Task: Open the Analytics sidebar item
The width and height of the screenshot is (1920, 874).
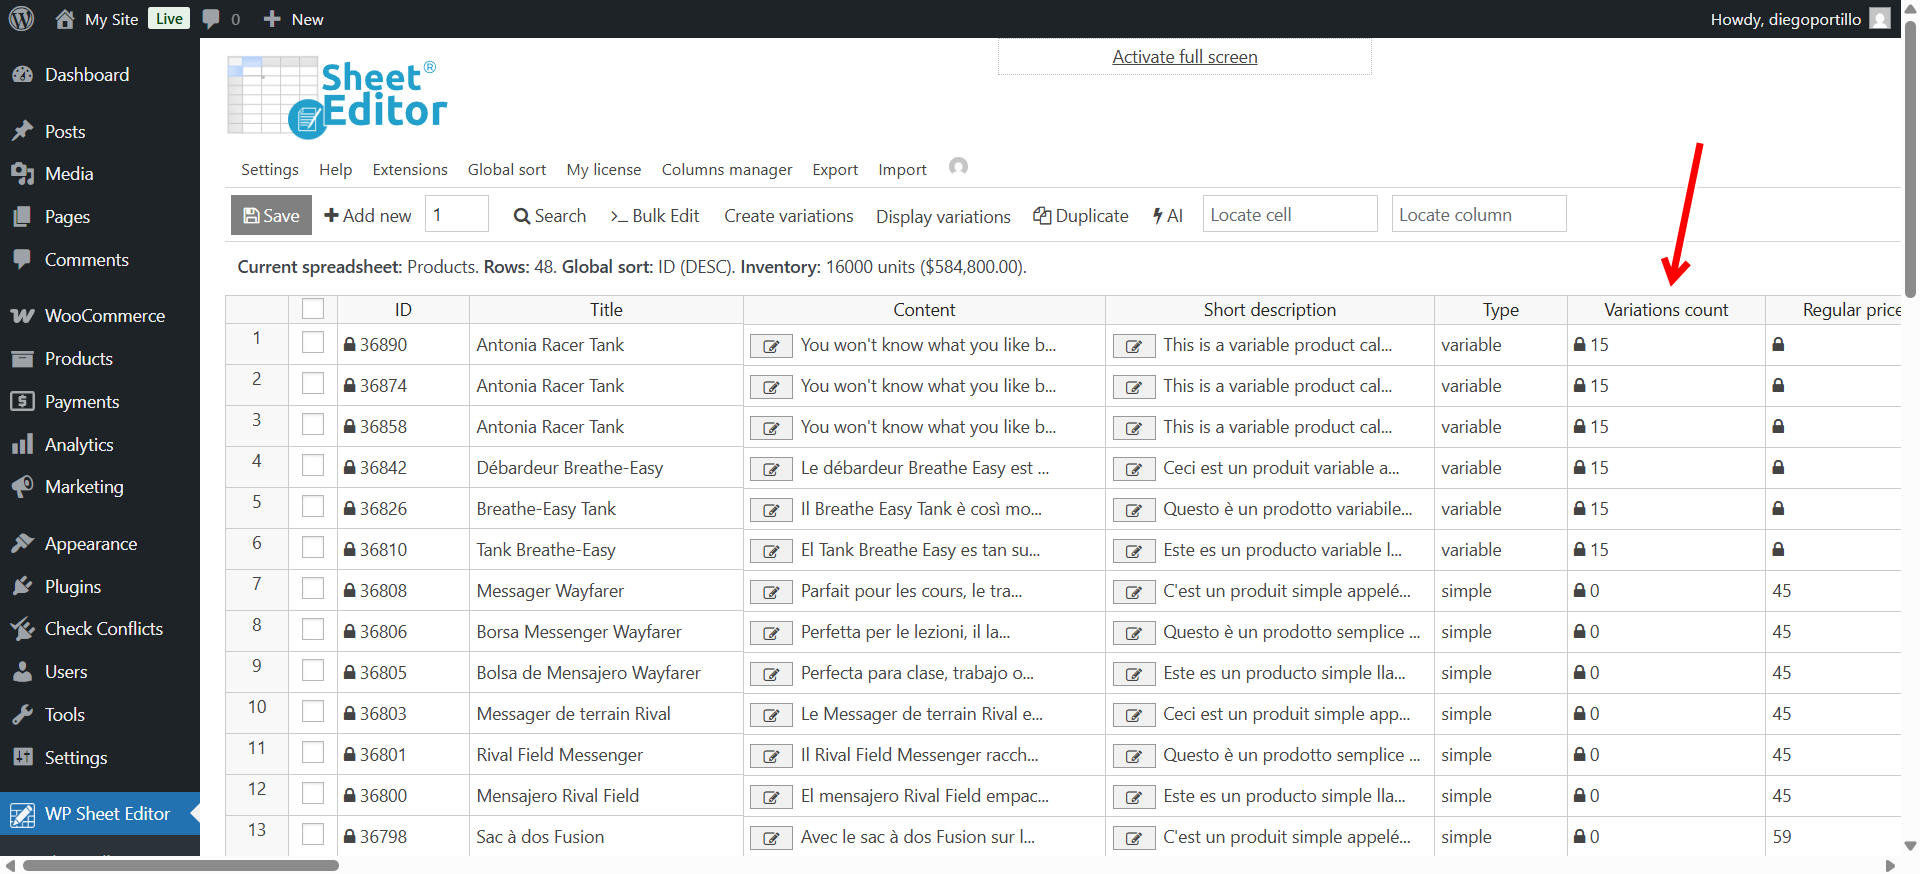Action: click(79, 445)
